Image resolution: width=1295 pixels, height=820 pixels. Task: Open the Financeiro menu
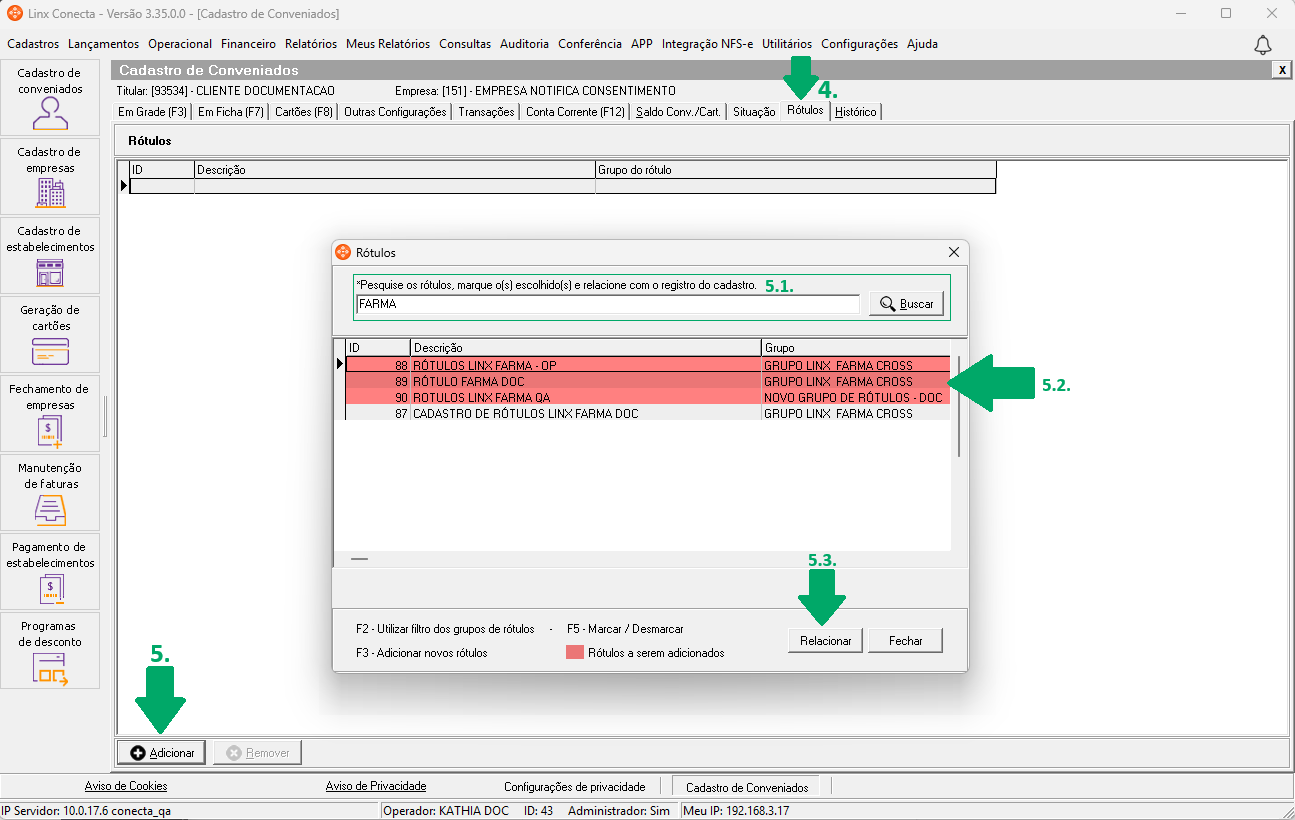pyautogui.click(x=248, y=44)
